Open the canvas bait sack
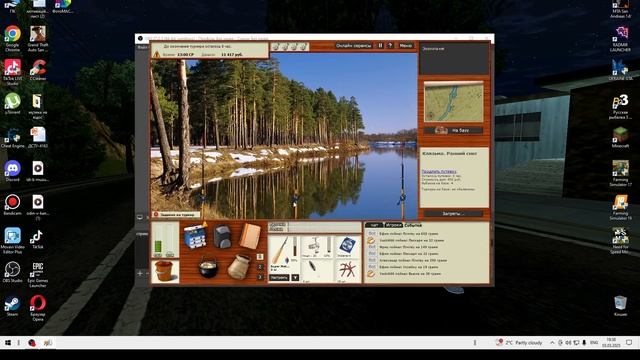This screenshot has height=360, width=640. (239, 267)
